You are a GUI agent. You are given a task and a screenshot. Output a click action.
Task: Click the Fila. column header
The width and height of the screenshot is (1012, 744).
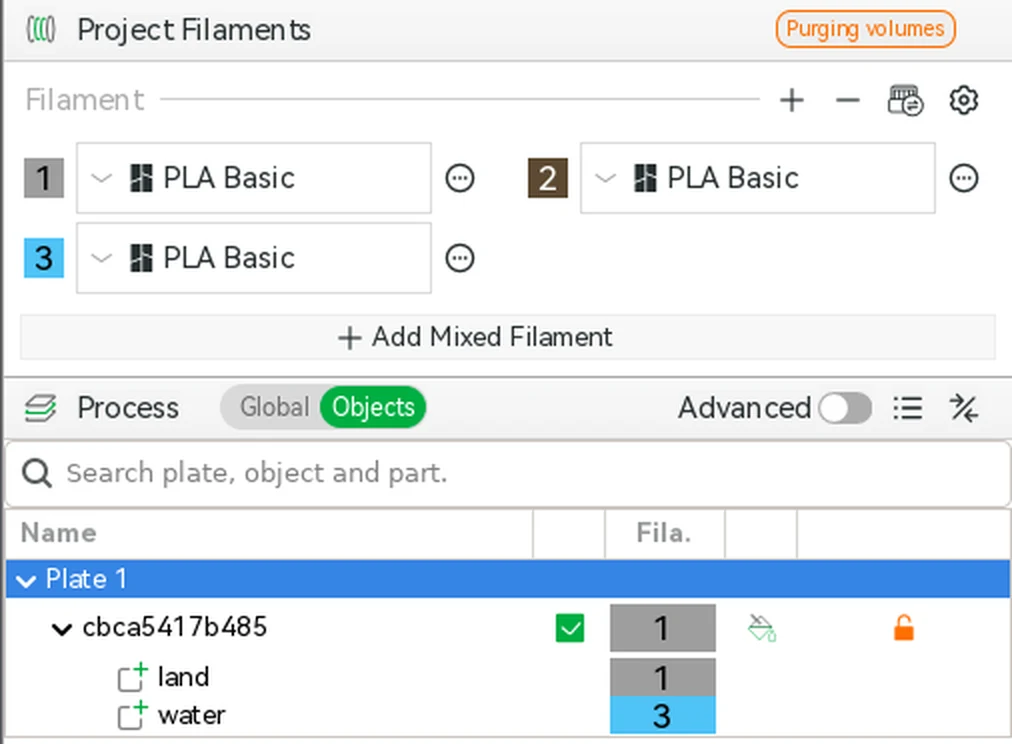pyautogui.click(x=664, y=534)
